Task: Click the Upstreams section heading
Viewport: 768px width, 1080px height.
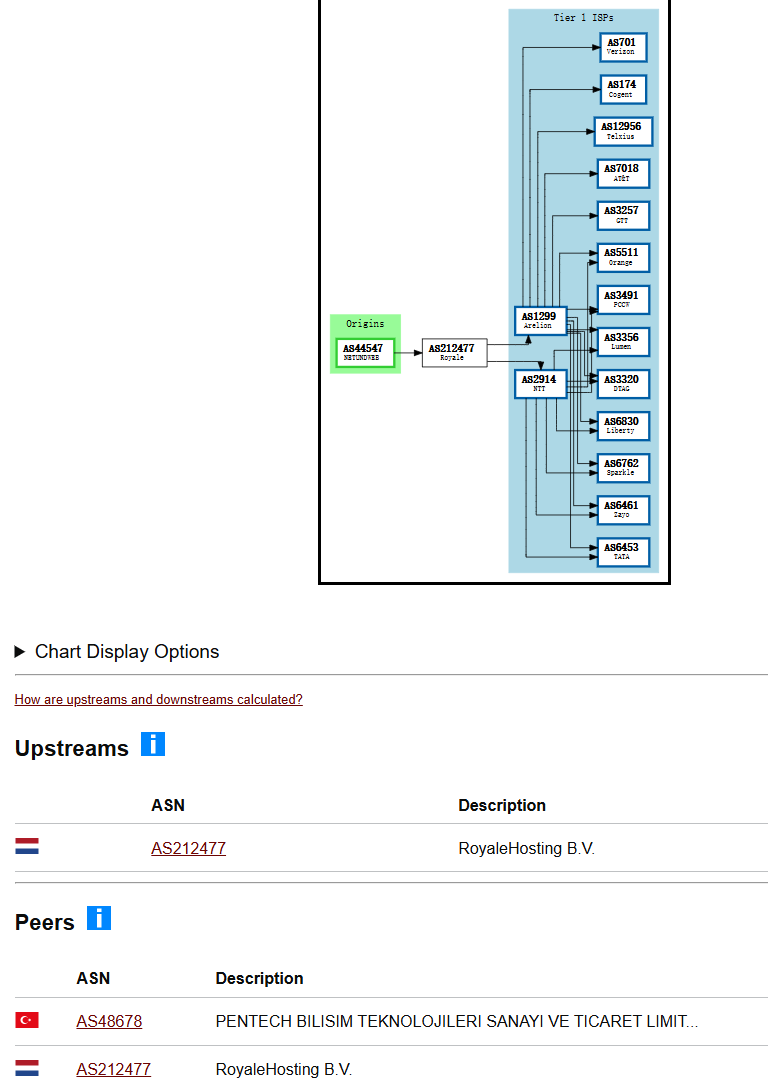Action: pos(72,748)
